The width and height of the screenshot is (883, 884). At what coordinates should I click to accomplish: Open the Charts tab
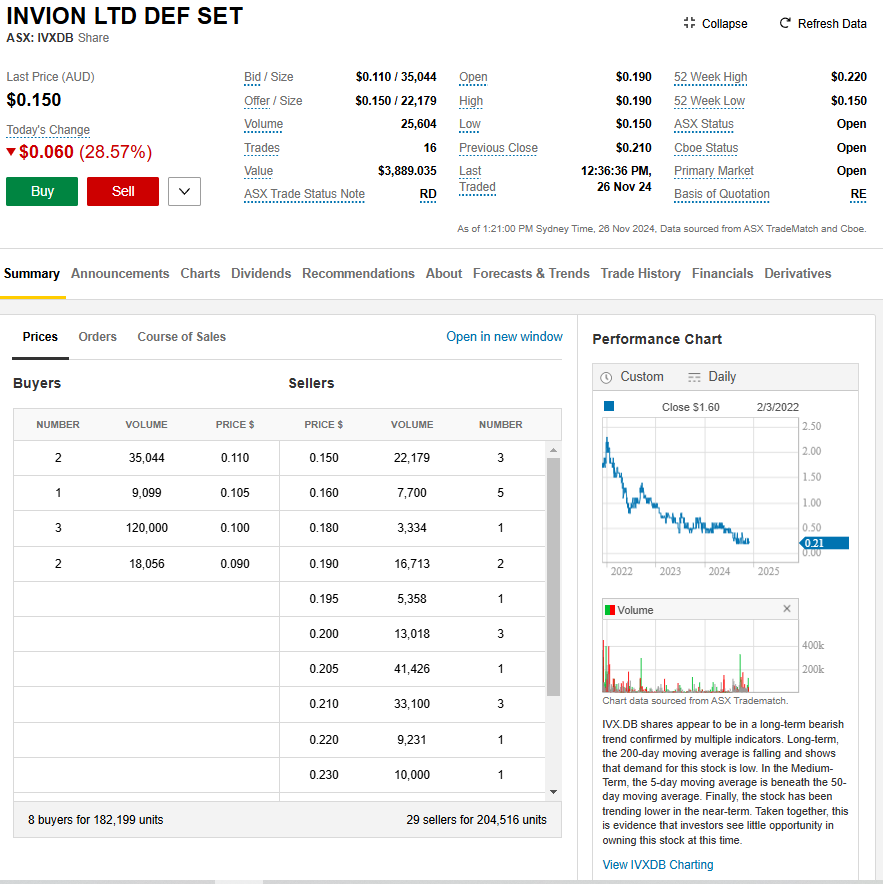pos(200,273)
